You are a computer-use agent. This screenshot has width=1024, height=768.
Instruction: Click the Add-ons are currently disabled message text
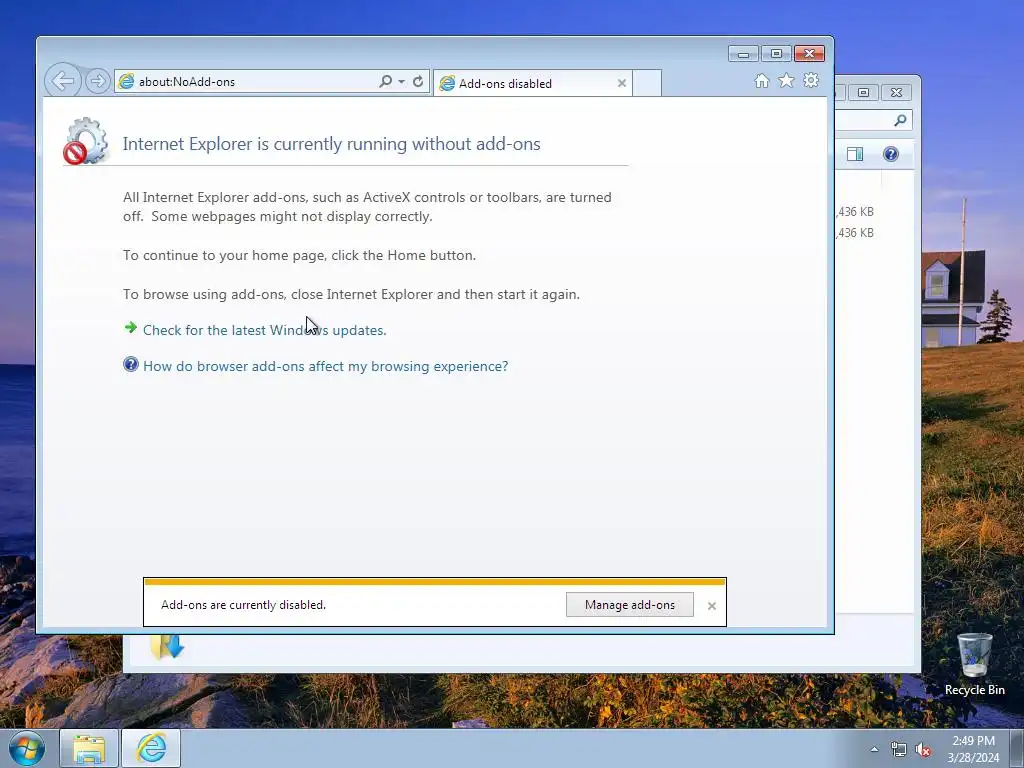pos(244,605)
